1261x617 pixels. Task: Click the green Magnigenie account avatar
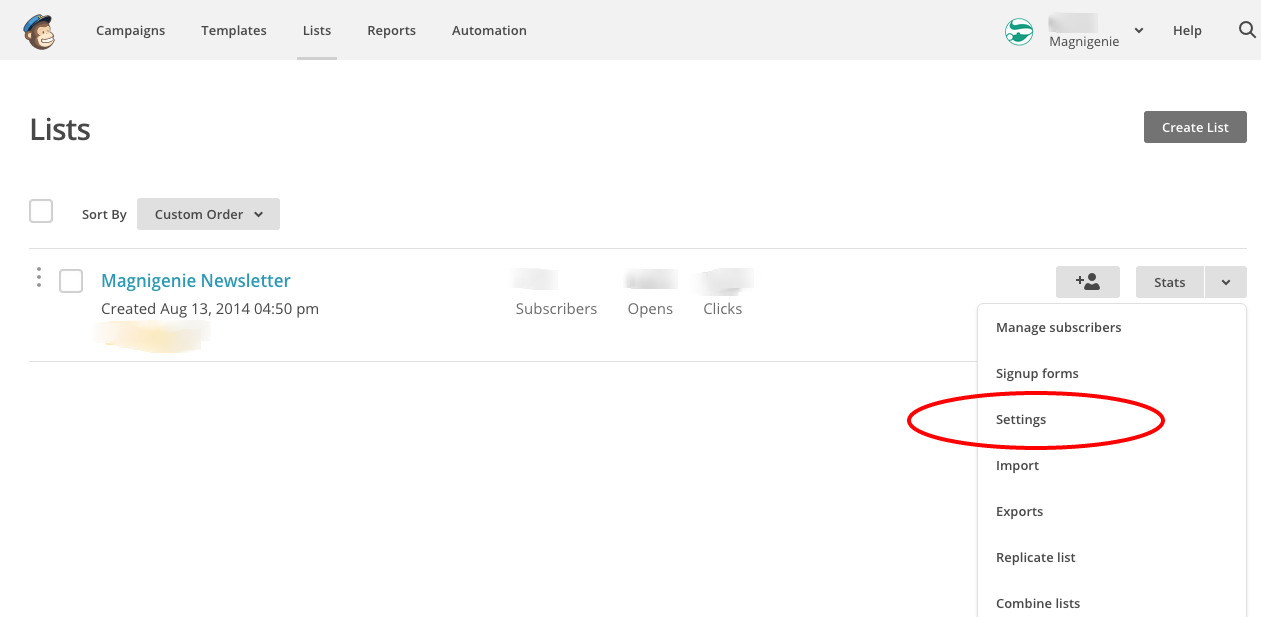[x=1019, y=32]
